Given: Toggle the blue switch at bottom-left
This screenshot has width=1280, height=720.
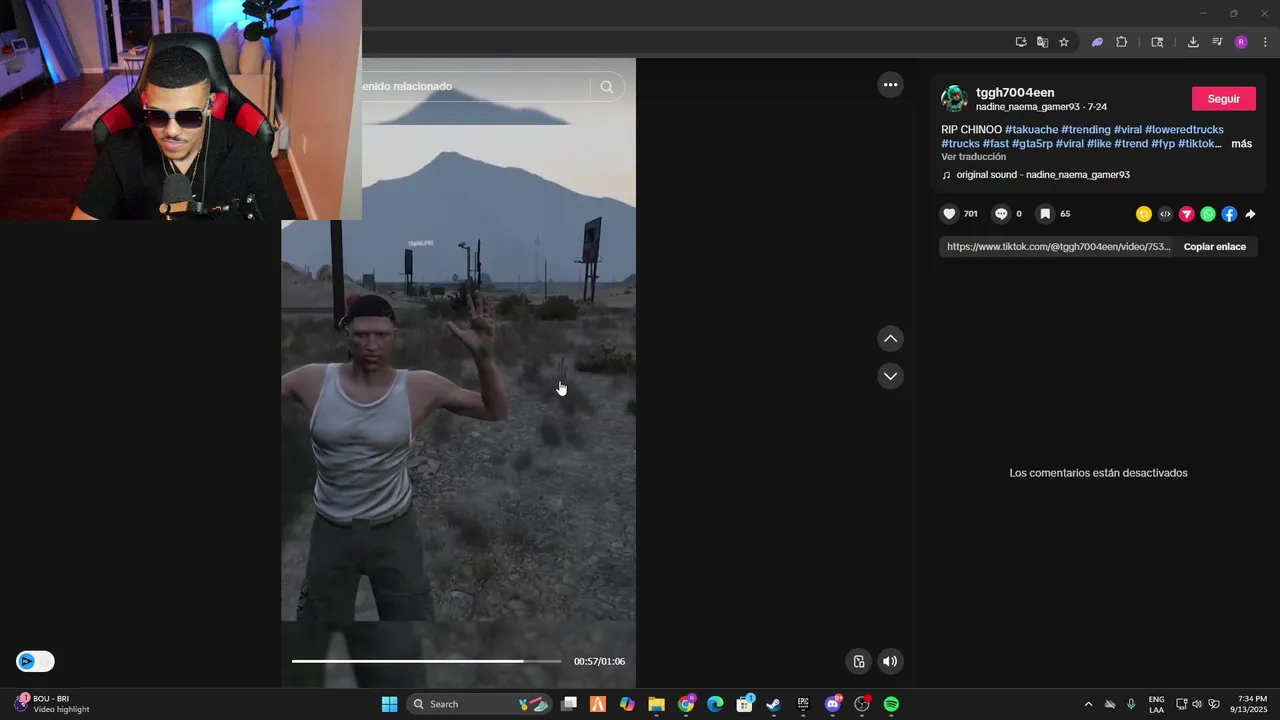Looking at the screenshot, I should [35, 661].
